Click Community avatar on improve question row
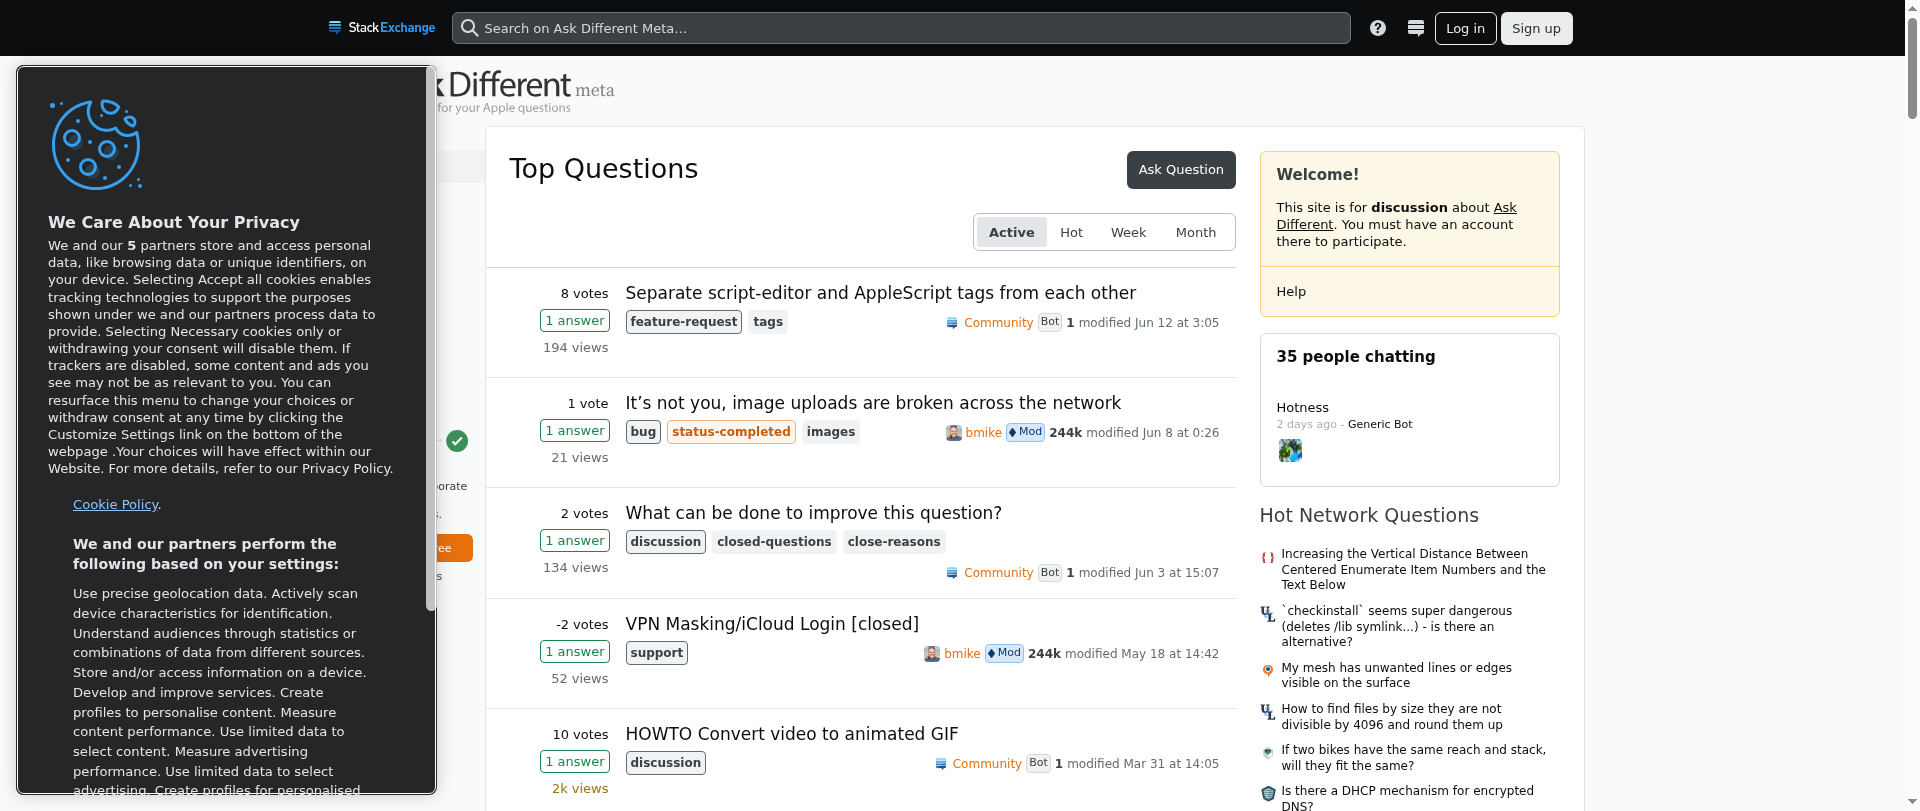The width and height of the screenshot is (1920, 811). coord(952,573)
